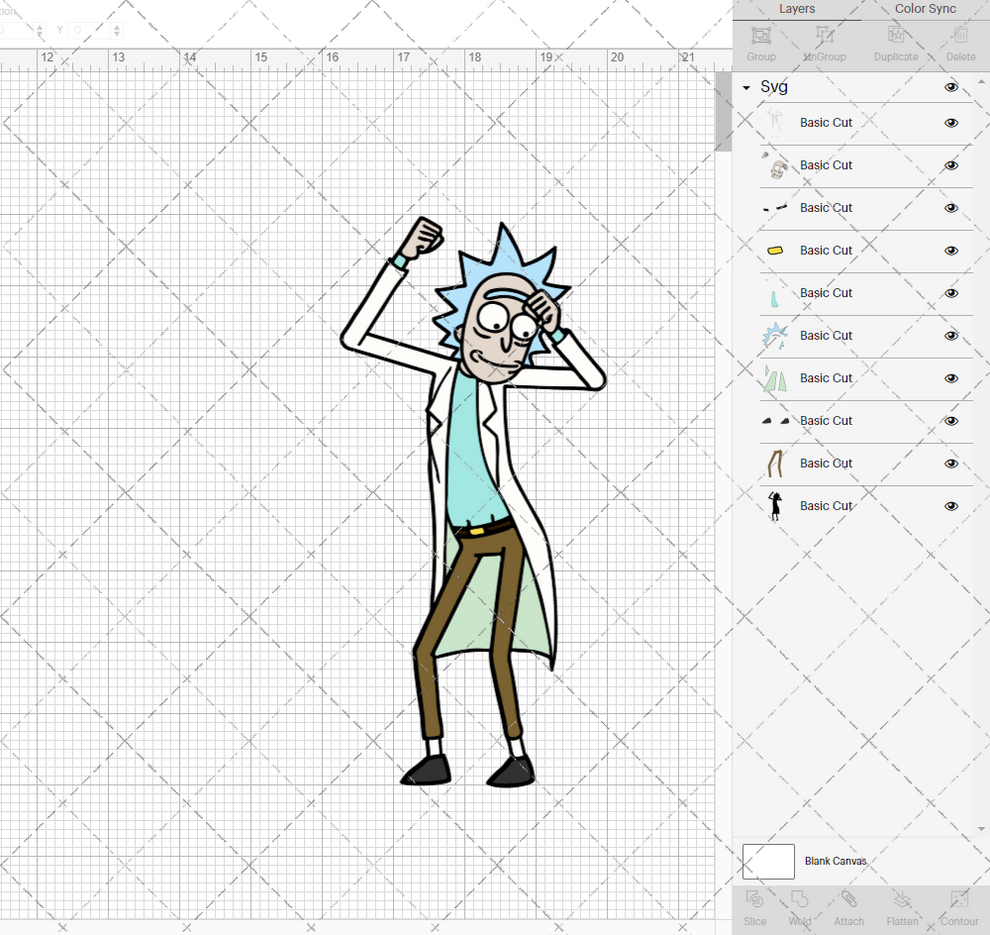Screen dimensions: 990x935
Task: Select the Attach icon
Action: pyautogui.click(x=849, y=907)
